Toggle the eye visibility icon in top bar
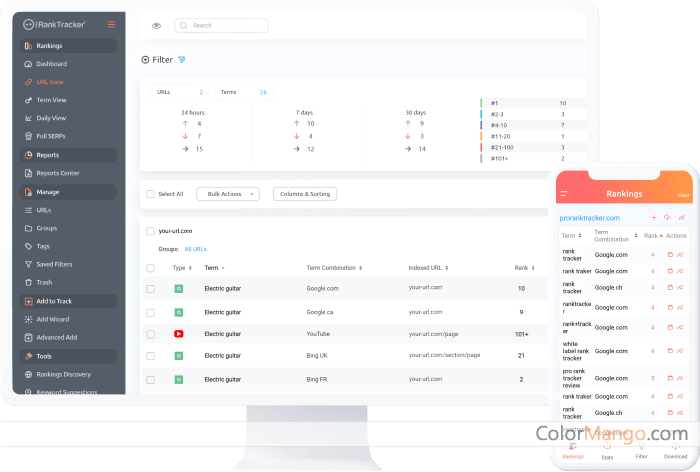 click(x=156, y=26)
